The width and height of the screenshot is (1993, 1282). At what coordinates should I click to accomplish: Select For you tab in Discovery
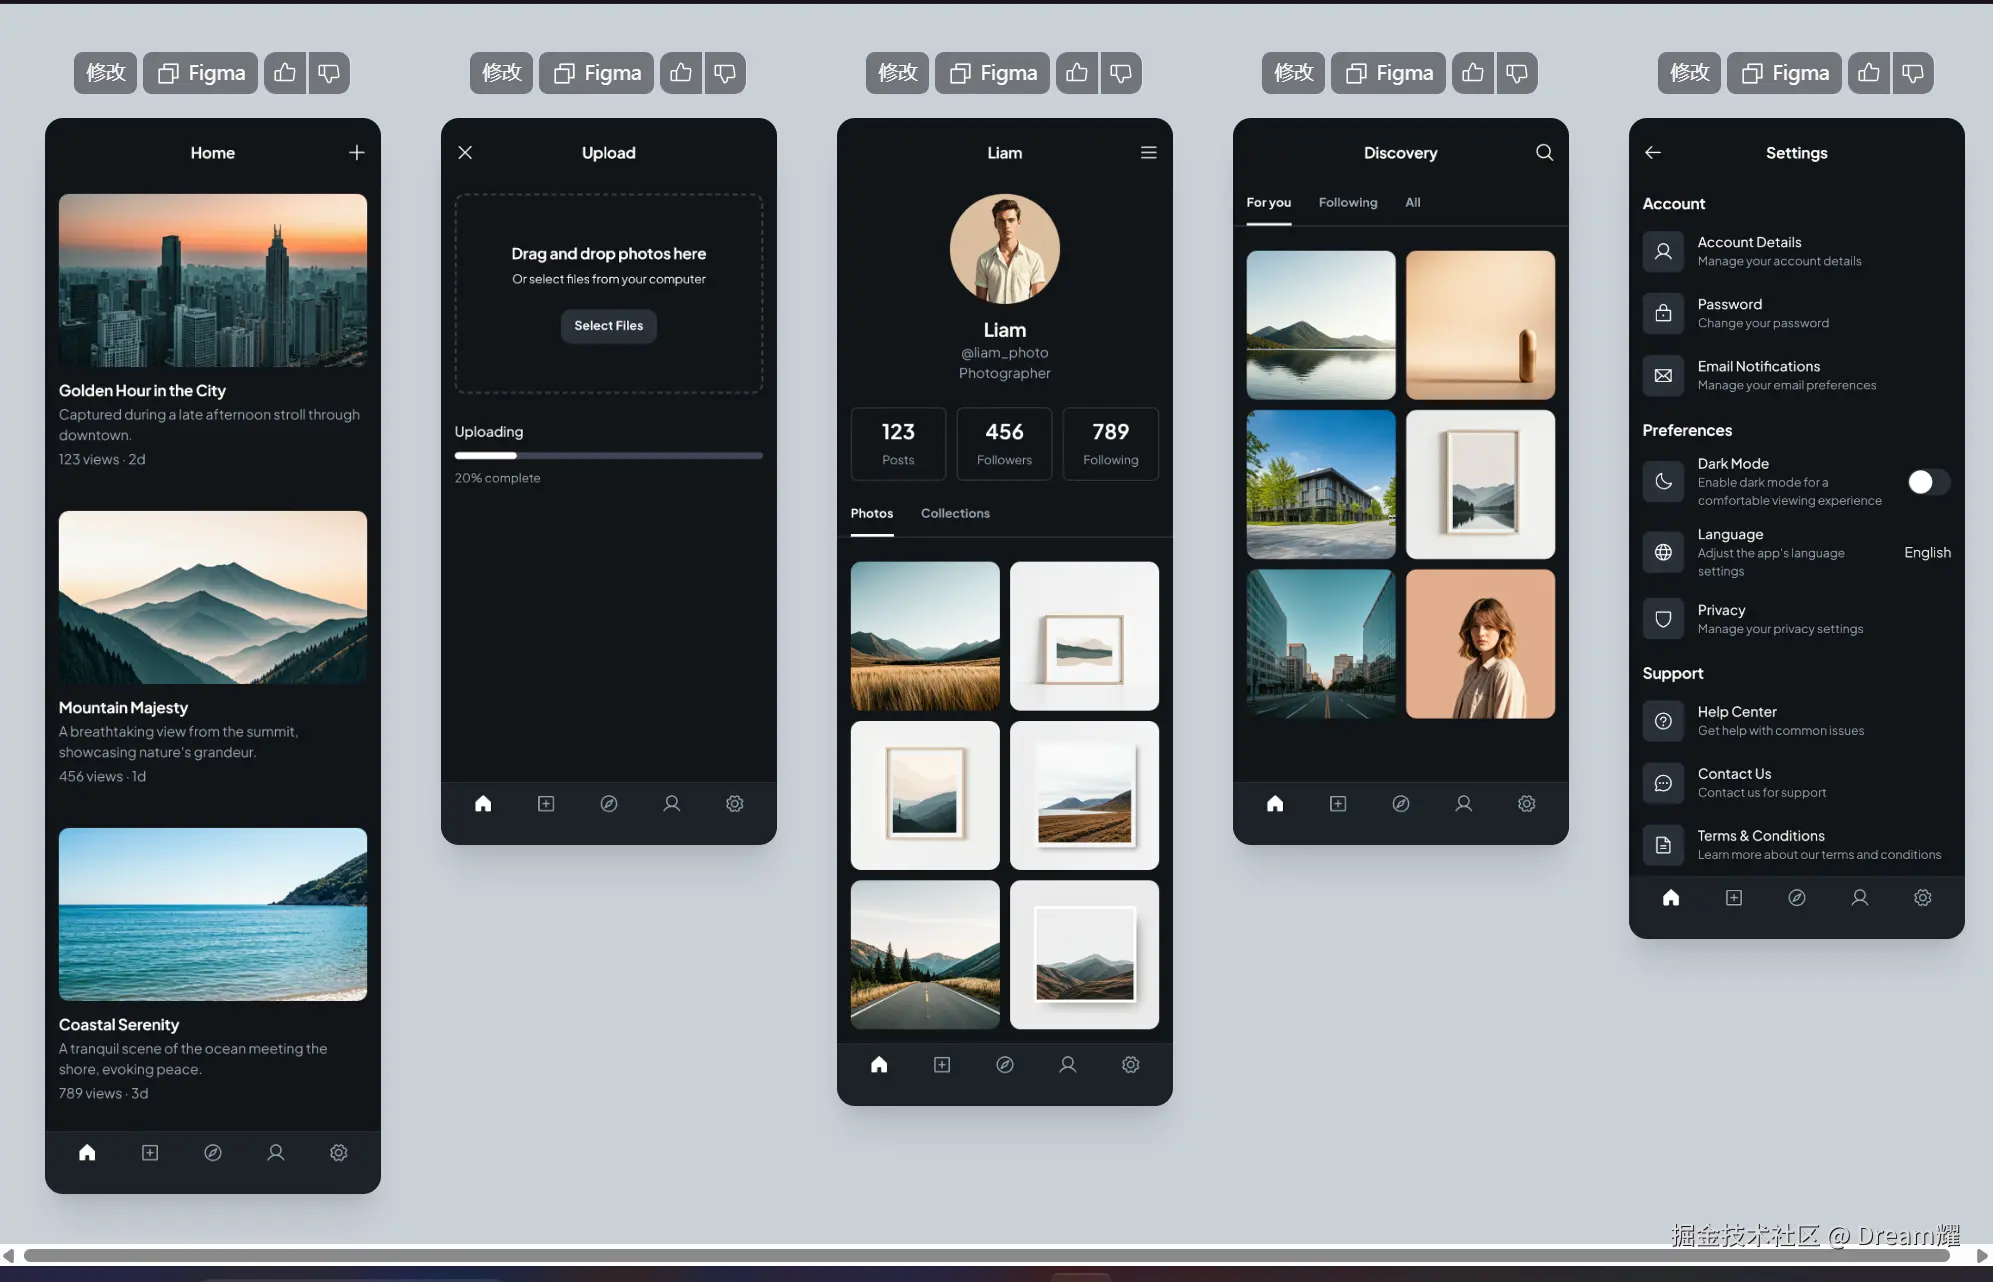1268,202
